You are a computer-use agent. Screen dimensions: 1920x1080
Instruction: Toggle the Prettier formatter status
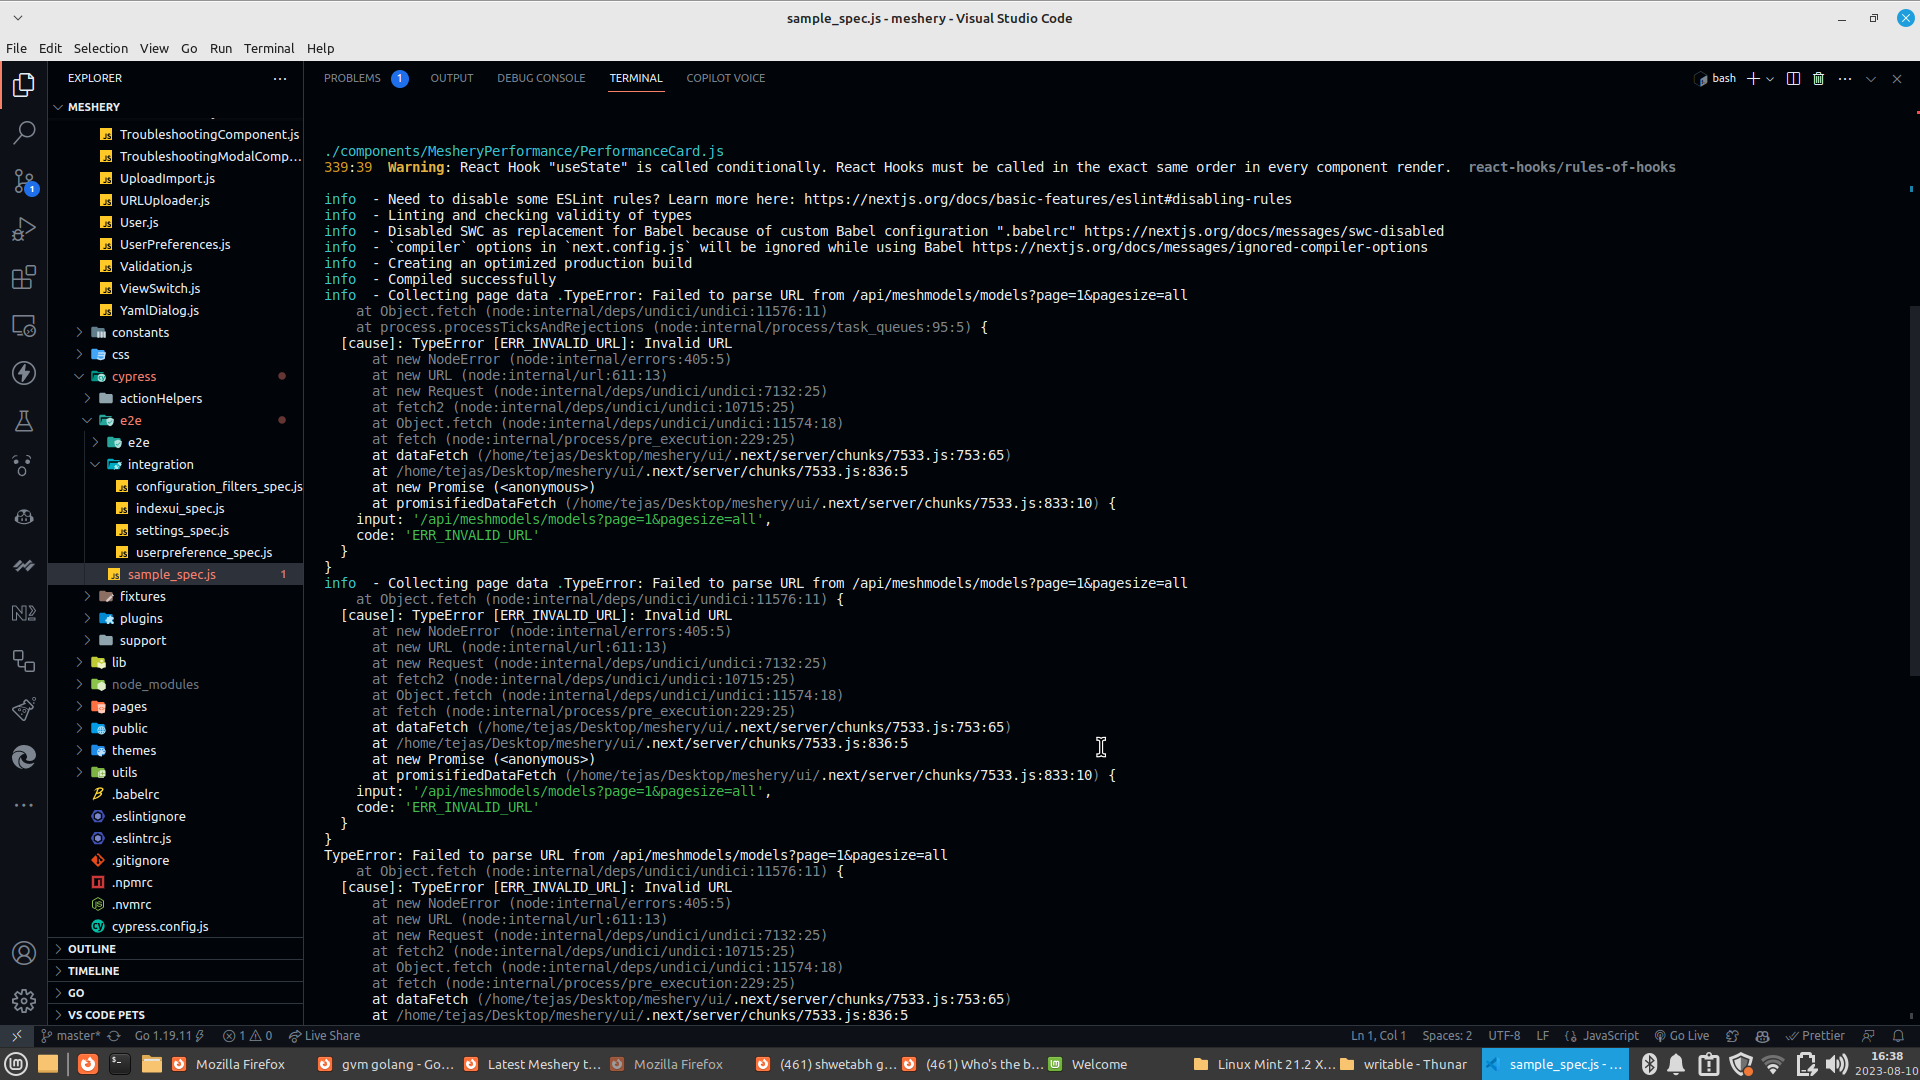(x=1816, y=1036)
